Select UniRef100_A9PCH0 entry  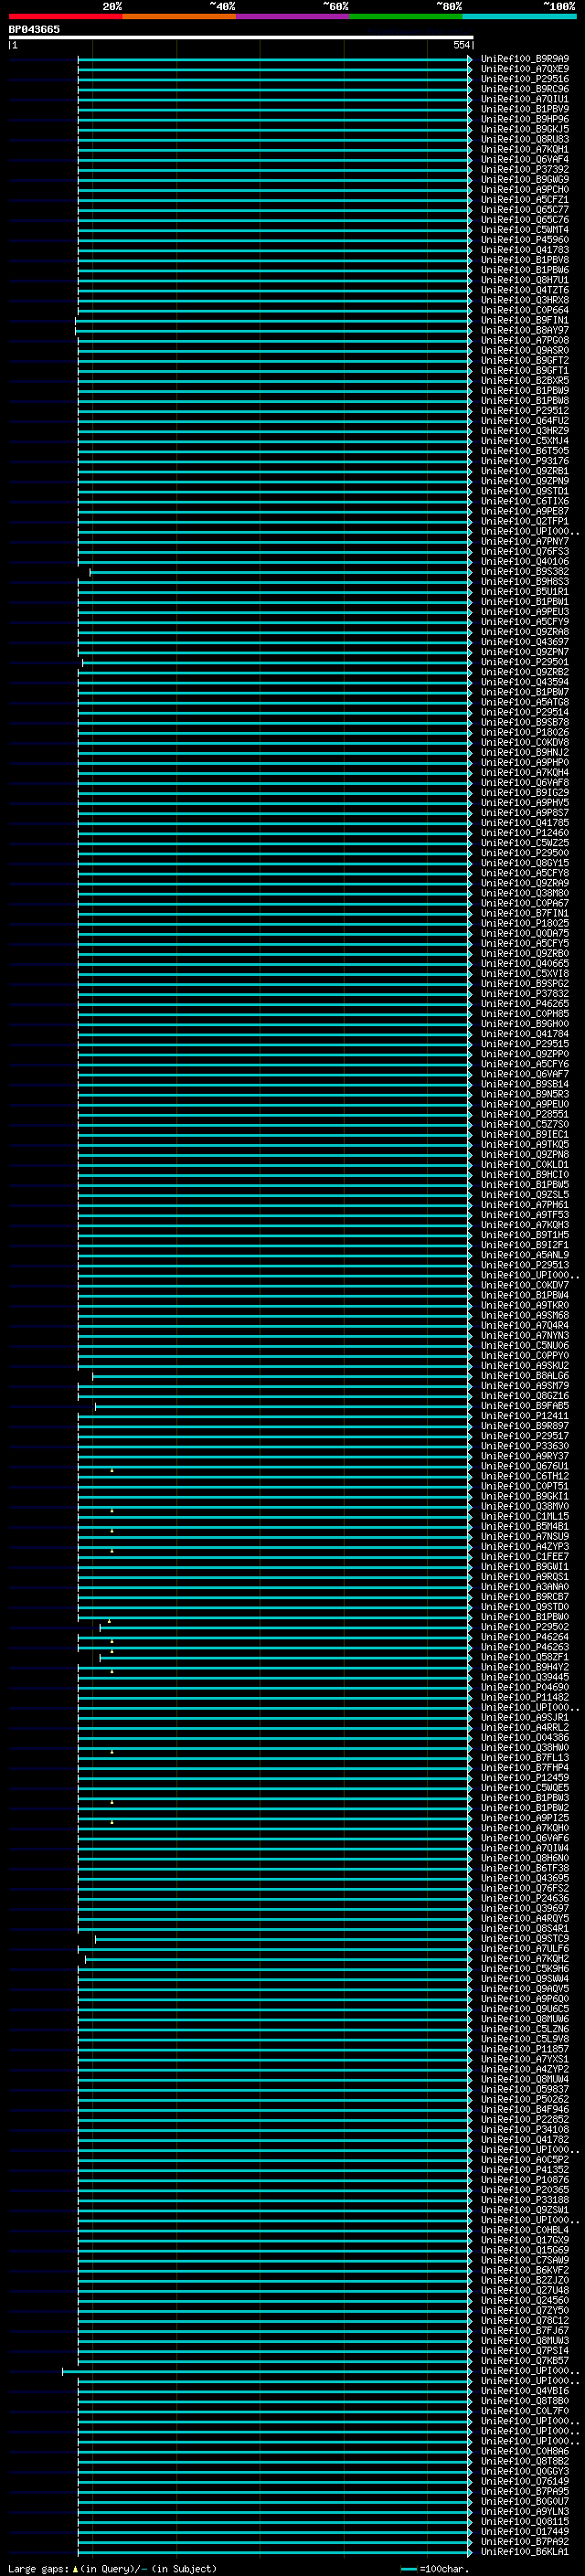[x=525, y=189]
